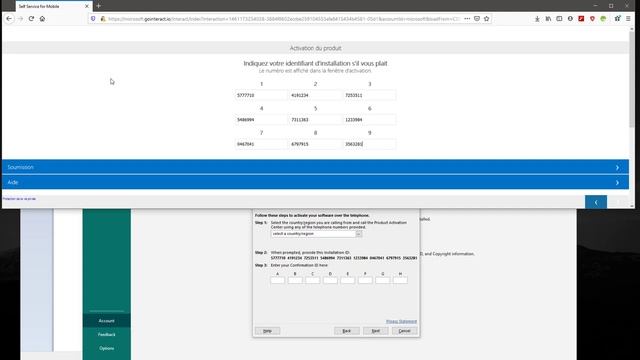640x360 pixels.
Task: Bookmark this page with the star icon
Action: click(487, 19)
